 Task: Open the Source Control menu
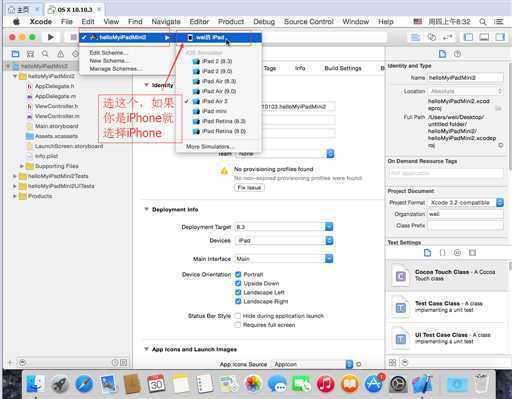tap(309, 22)
